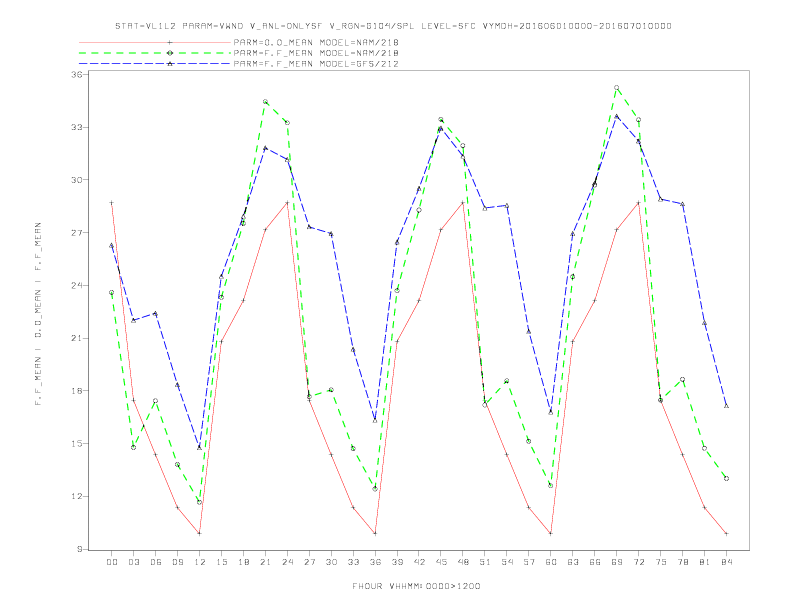Click x-axis hour label 00
Screen dimensions: 792x612
[x=112, y=562]
